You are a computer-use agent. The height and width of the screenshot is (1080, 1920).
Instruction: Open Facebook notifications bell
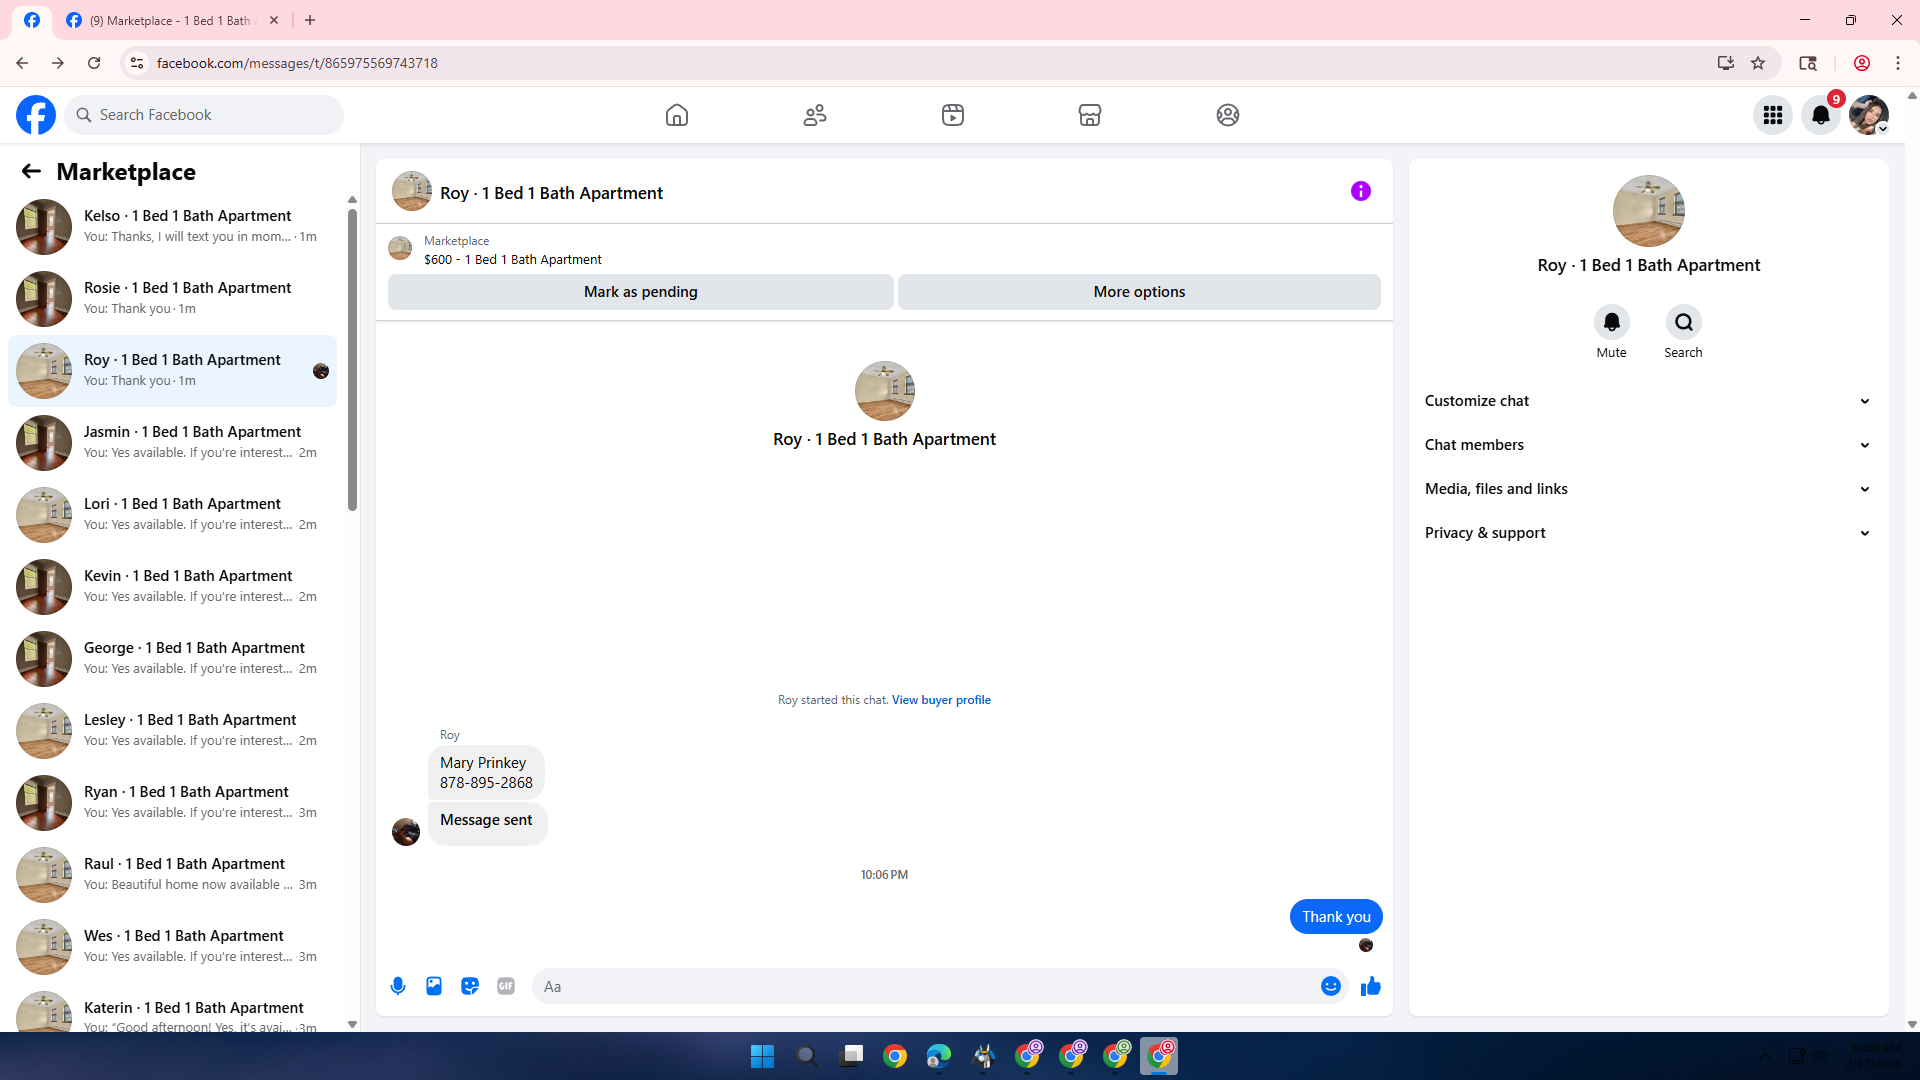coord(1820,115)
